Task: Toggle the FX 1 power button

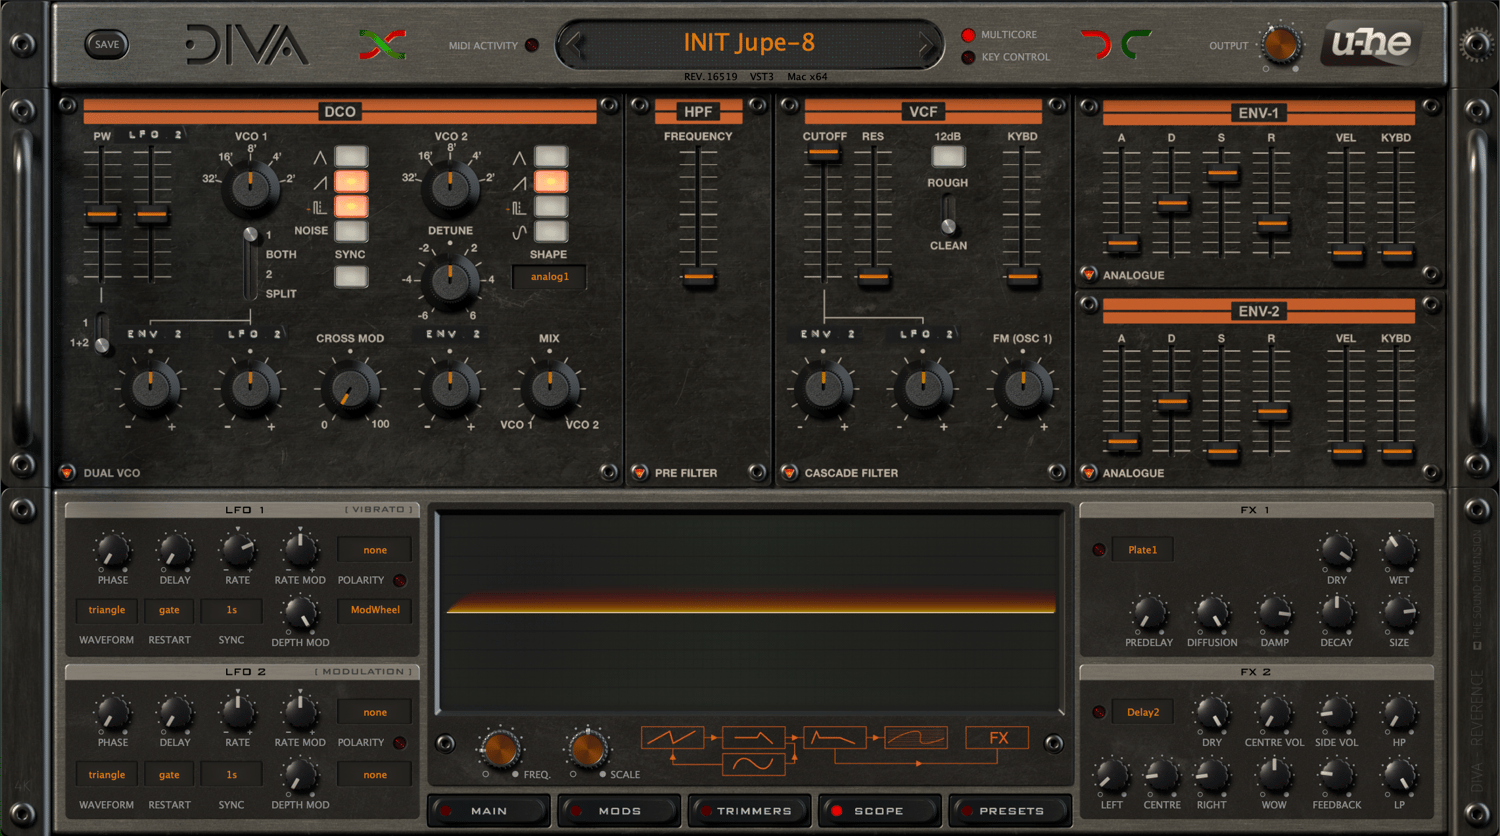Action: [1099, 550]
